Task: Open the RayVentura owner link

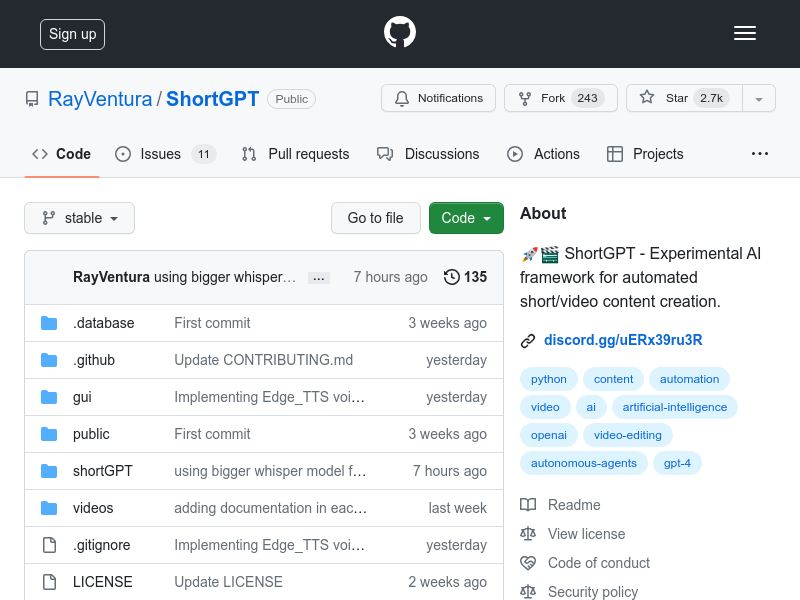Action: coord(100,98)
